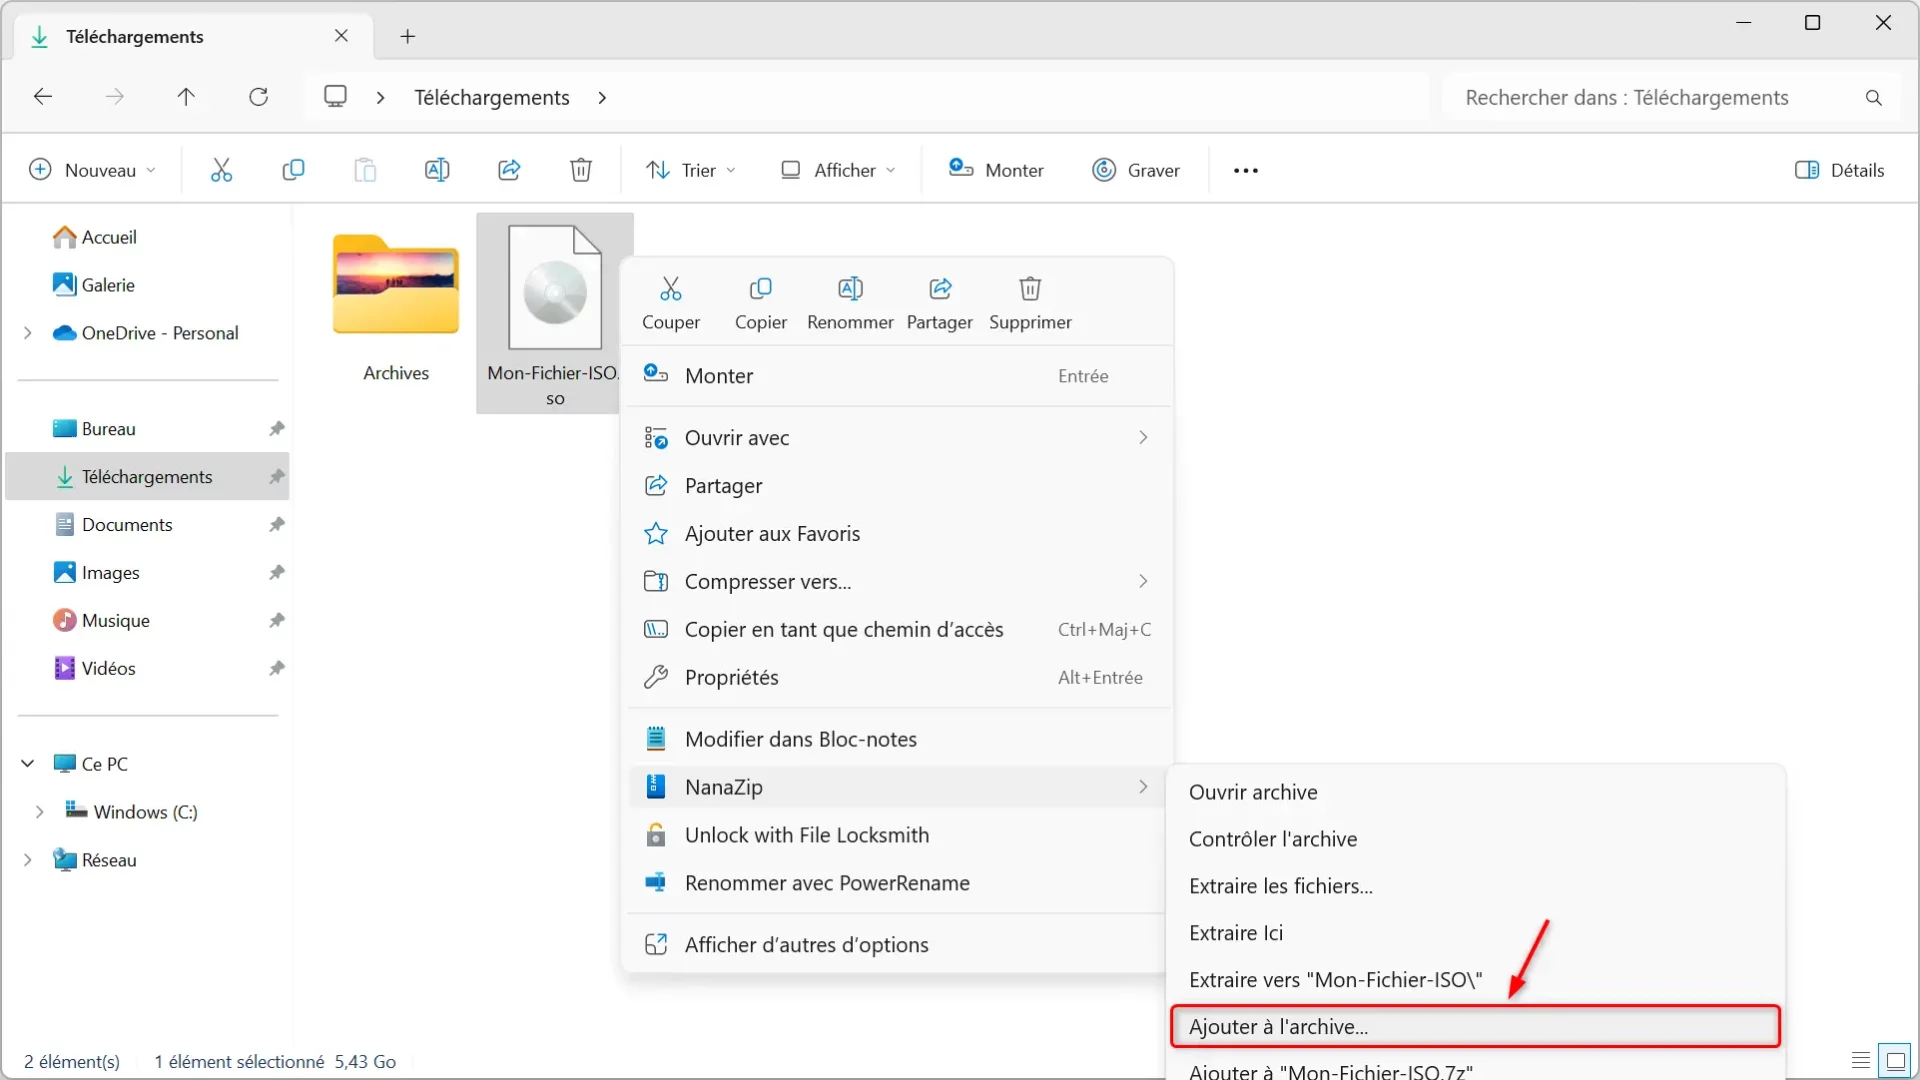Select Modifier dans Bloc-notes
1920x1080 pixels.
[x=898, y=740]
